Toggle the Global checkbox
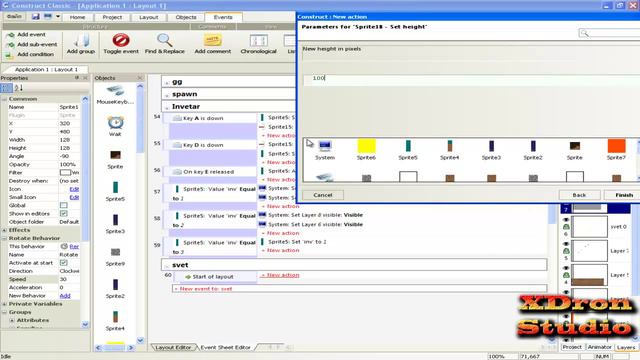The image size is (640, 360). [x=64, y=205]
